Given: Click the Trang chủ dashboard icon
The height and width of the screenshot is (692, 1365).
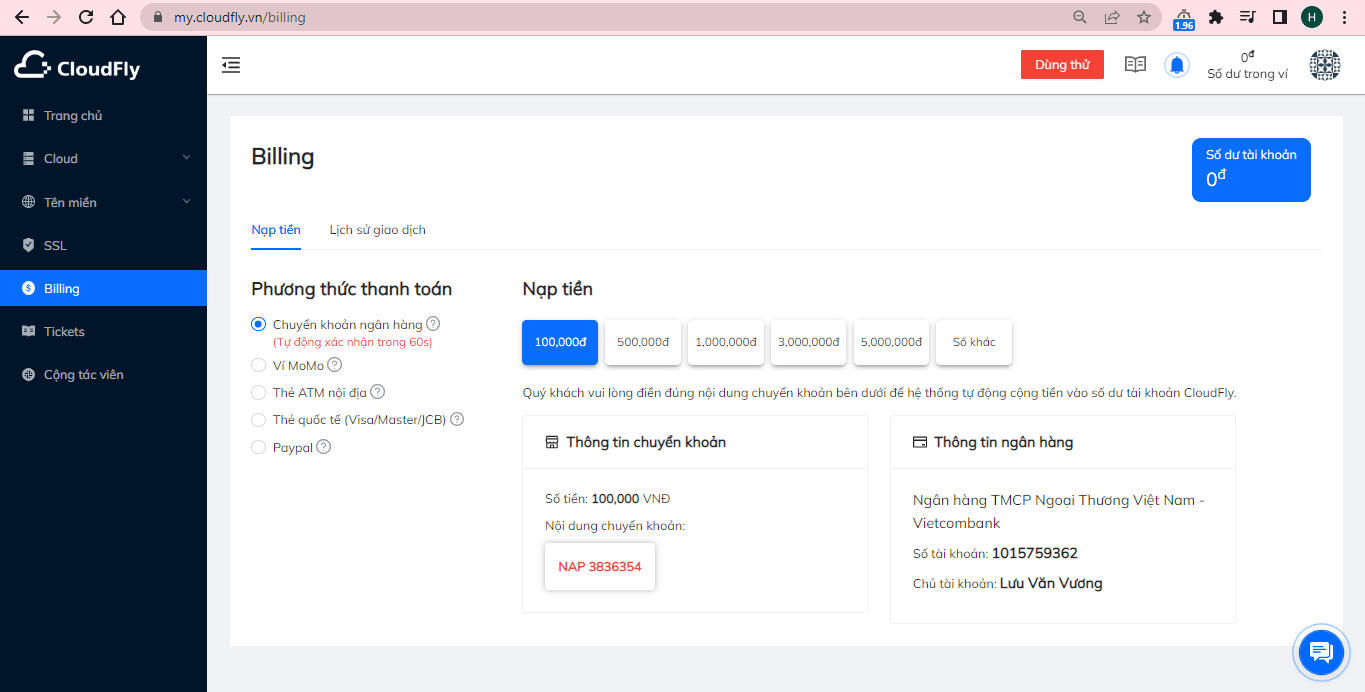Looking at the screenshot, I should 28,116.
